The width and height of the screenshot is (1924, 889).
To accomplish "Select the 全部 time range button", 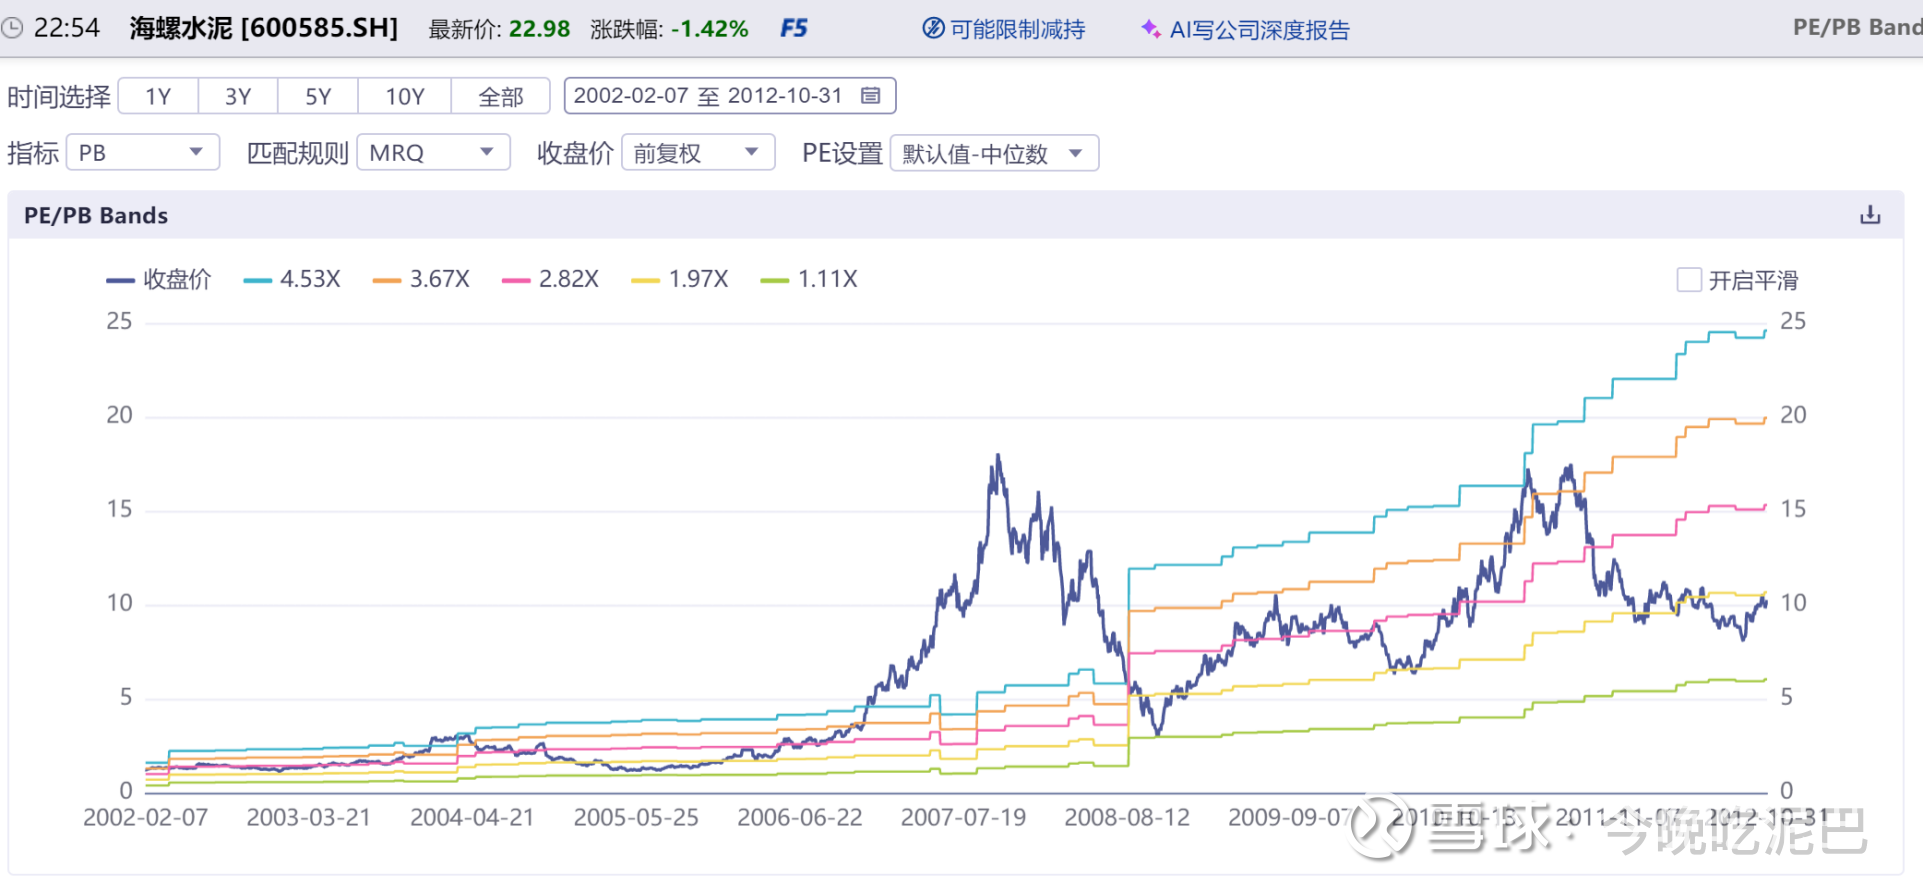I will tap(501, 97).
